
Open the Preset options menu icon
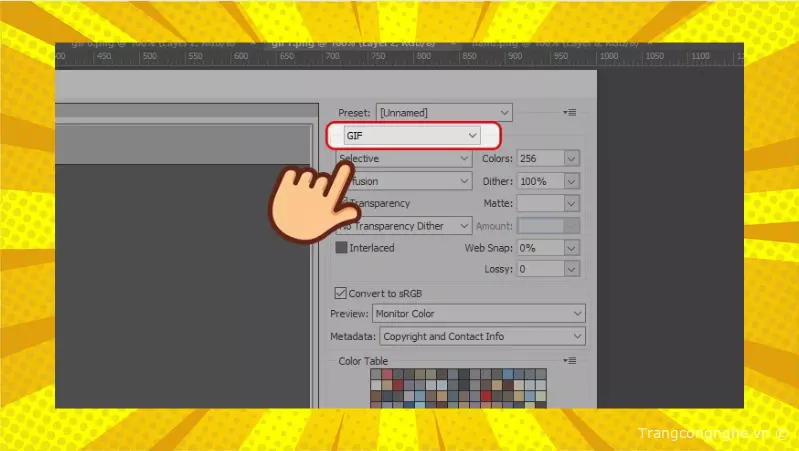pos(570,112)
